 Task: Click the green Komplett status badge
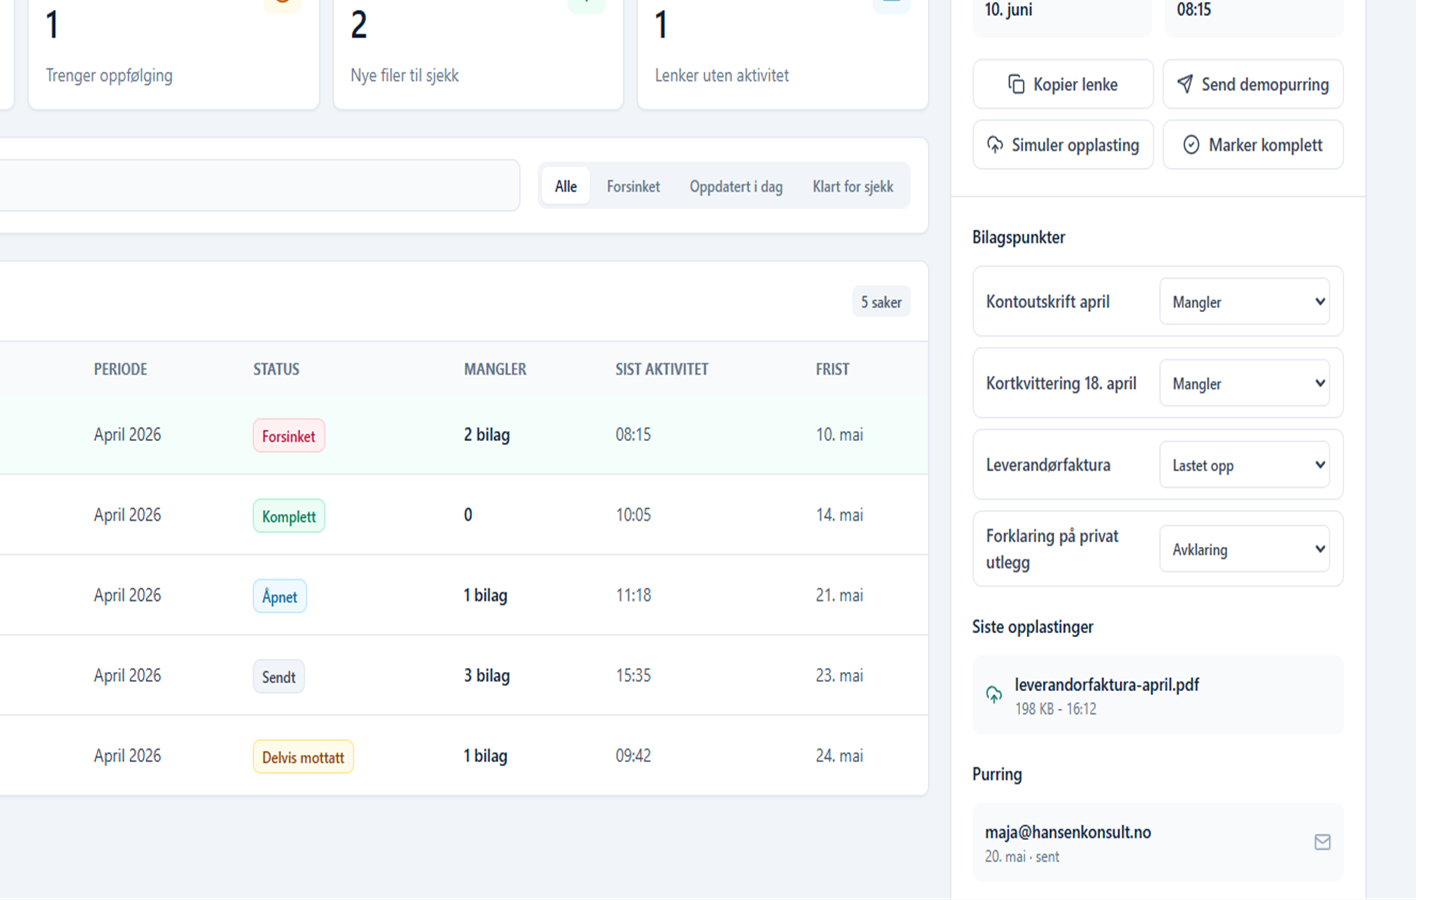289,516
